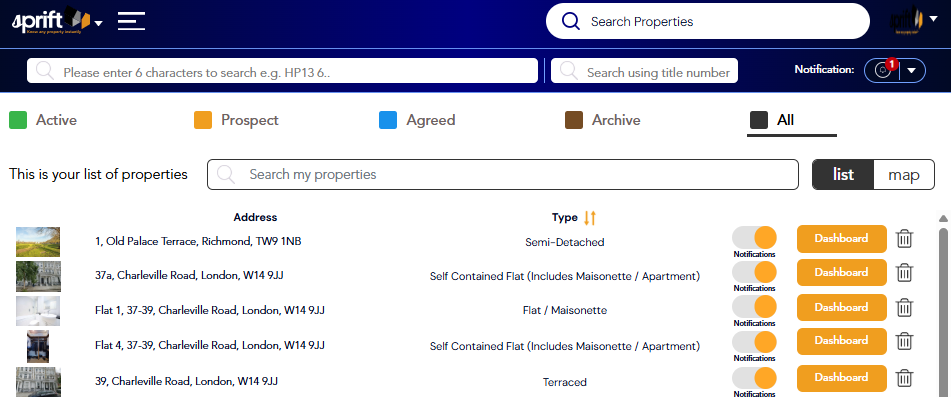
Task: Delete Flat 1, 37-39 Charleville Road trash icon
Action: click(x=904, y=307)
